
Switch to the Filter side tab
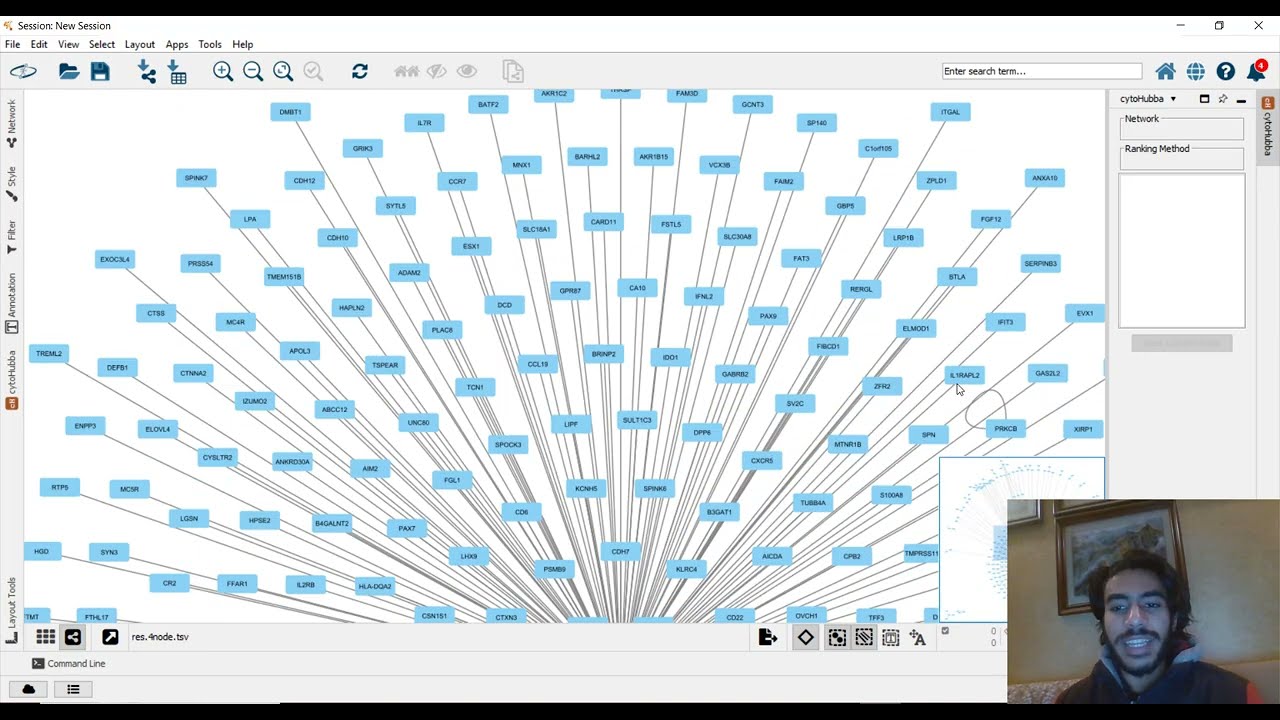click(11, 237)
